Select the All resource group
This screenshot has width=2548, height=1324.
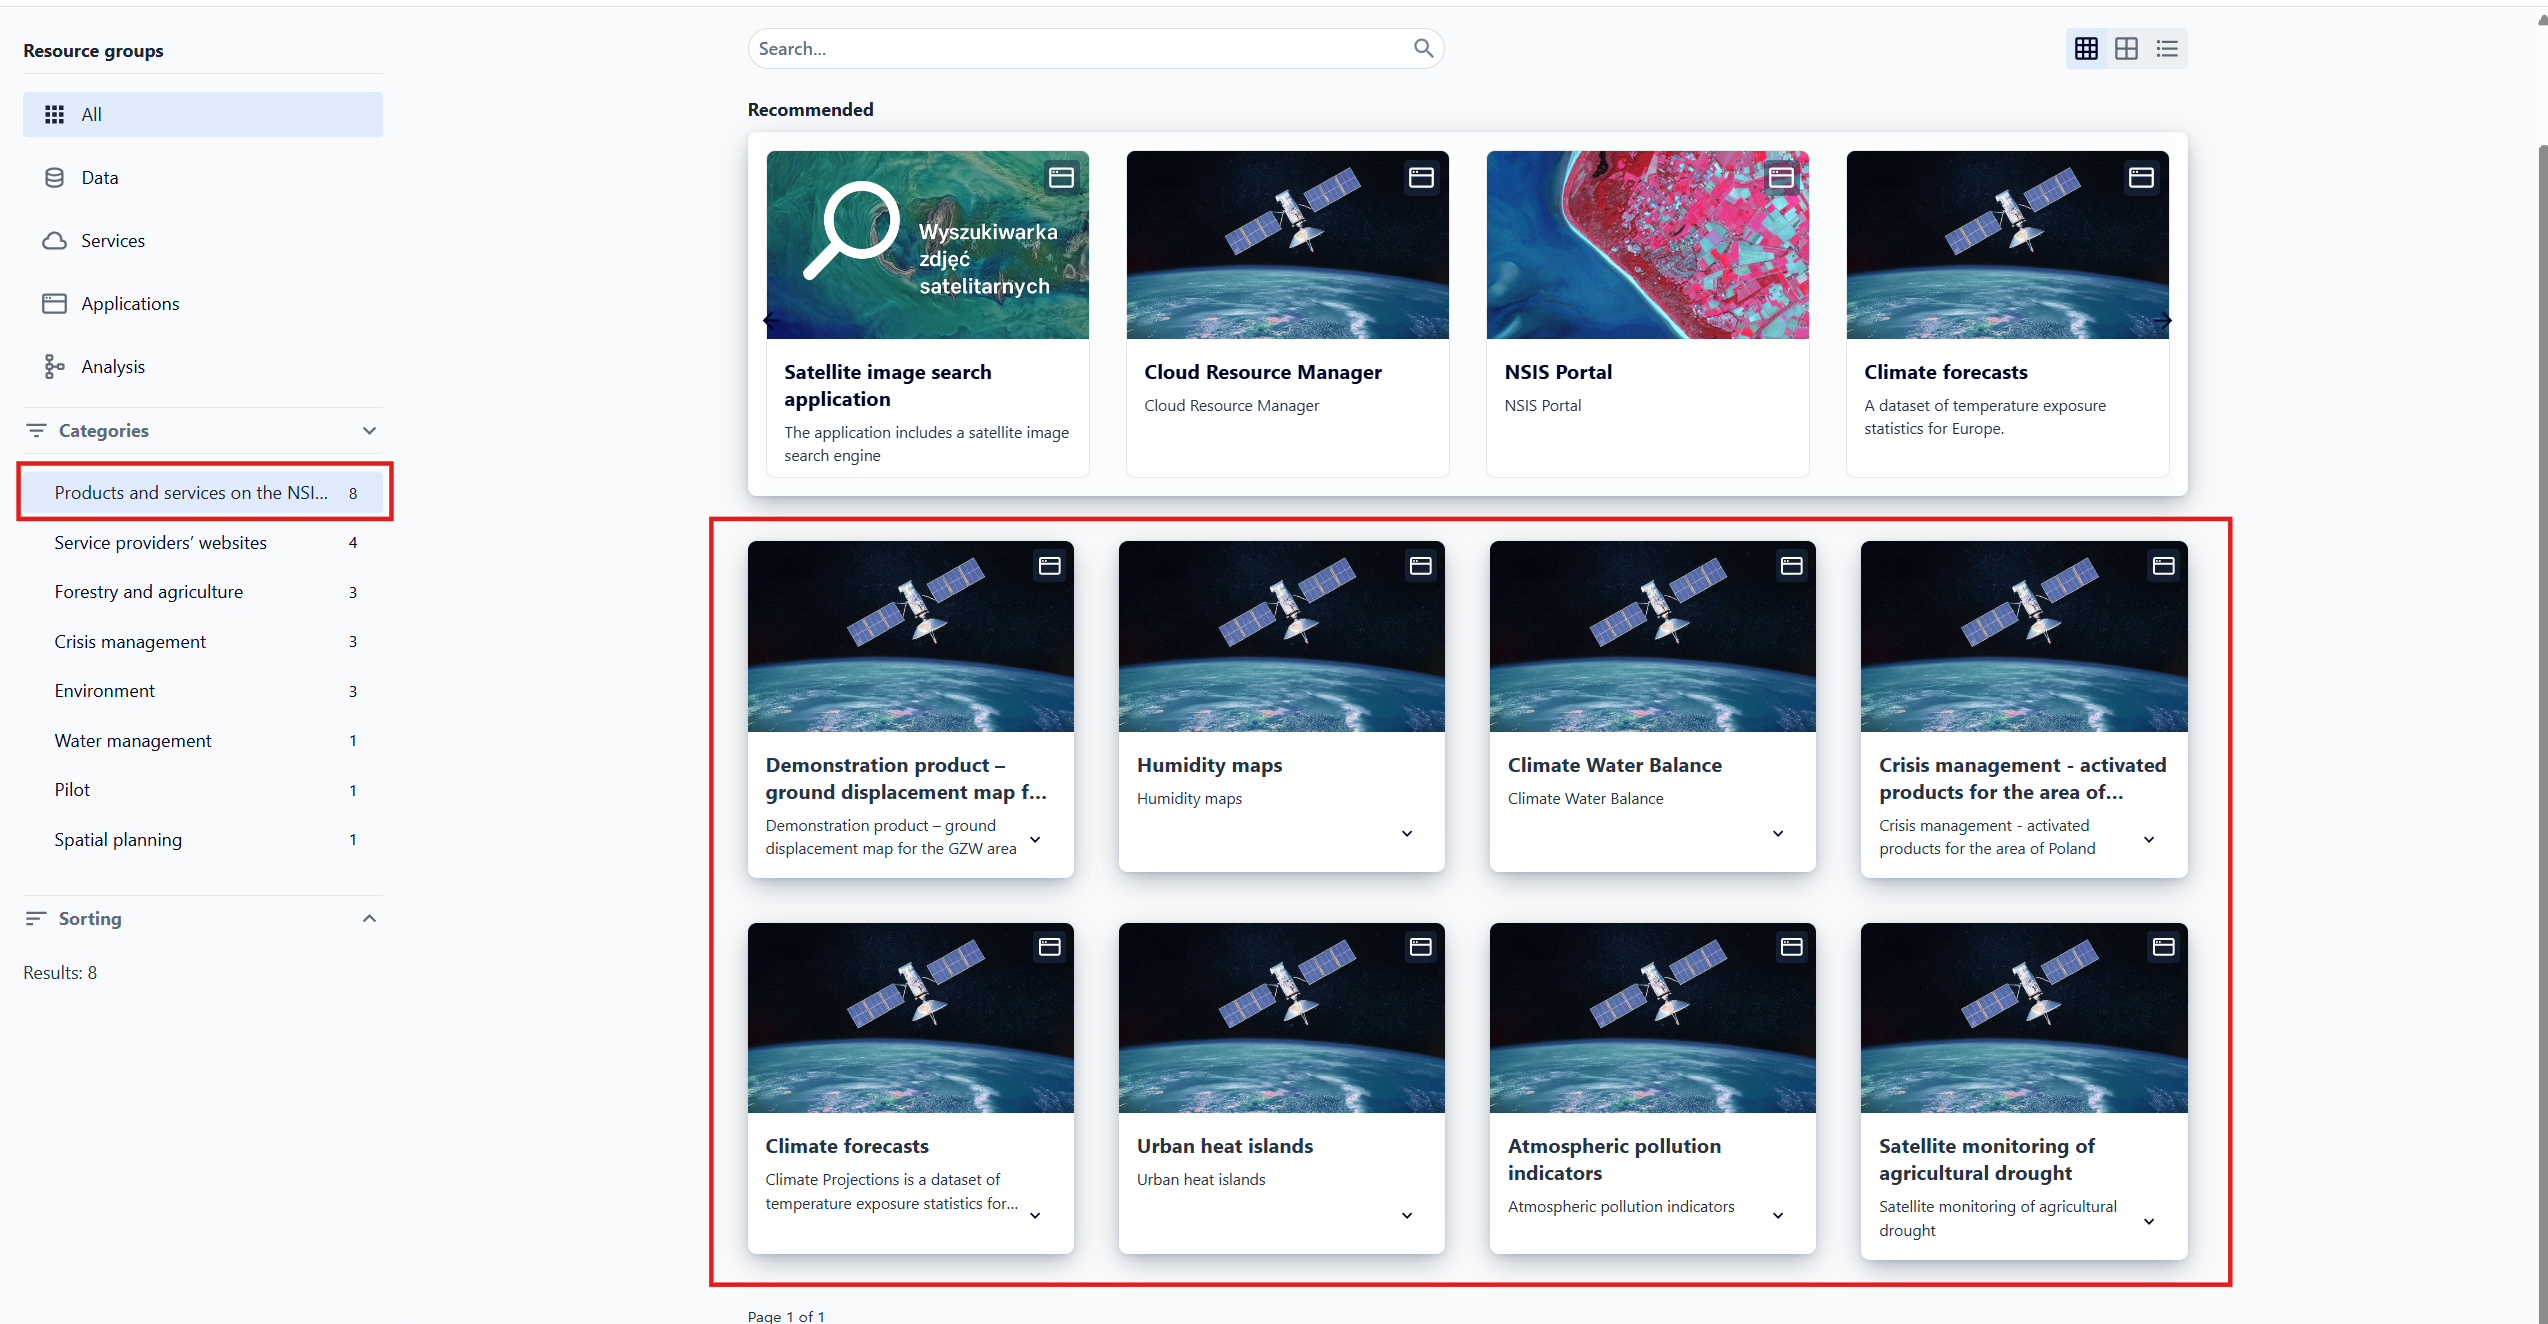point(202,114)
